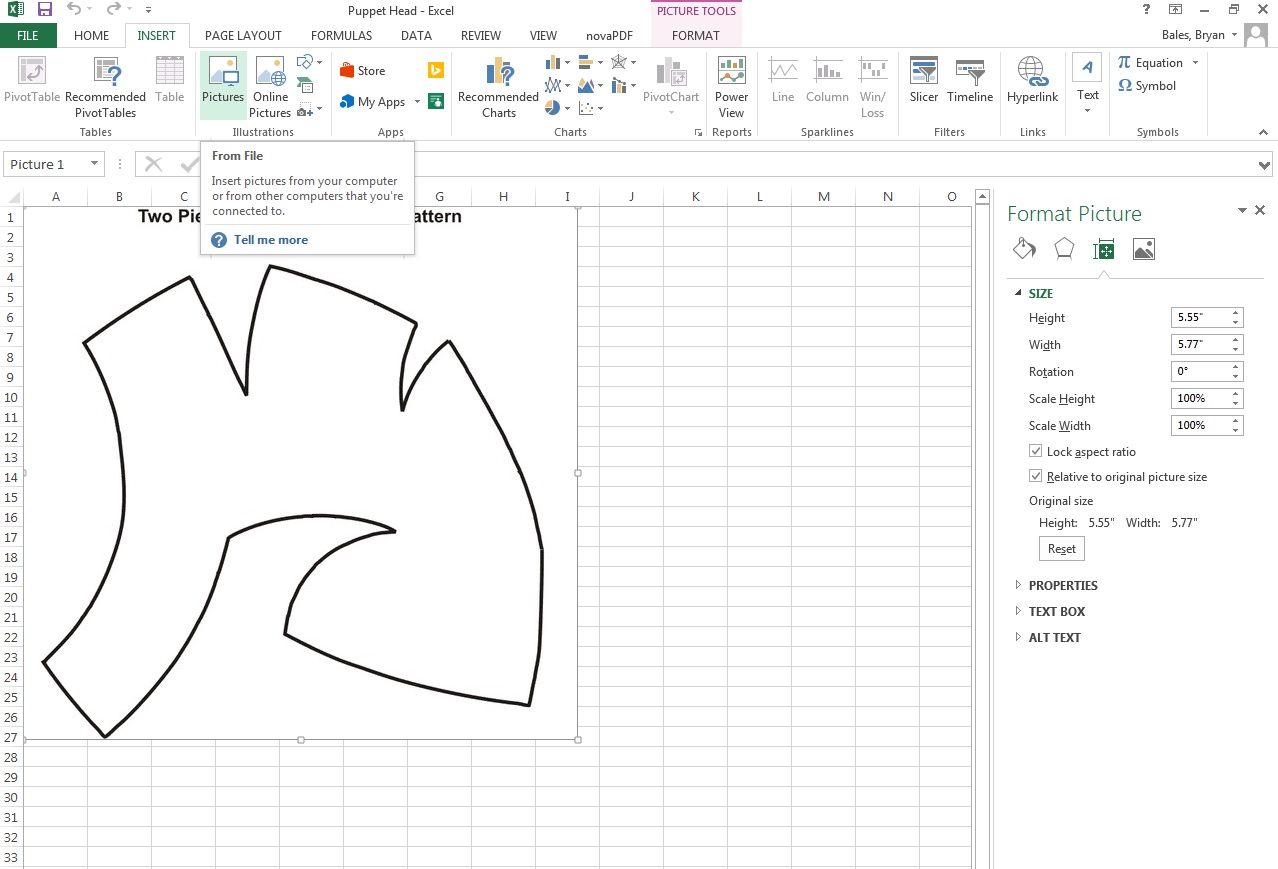Insert a Win/Loss sparkline

click(872, 85)
